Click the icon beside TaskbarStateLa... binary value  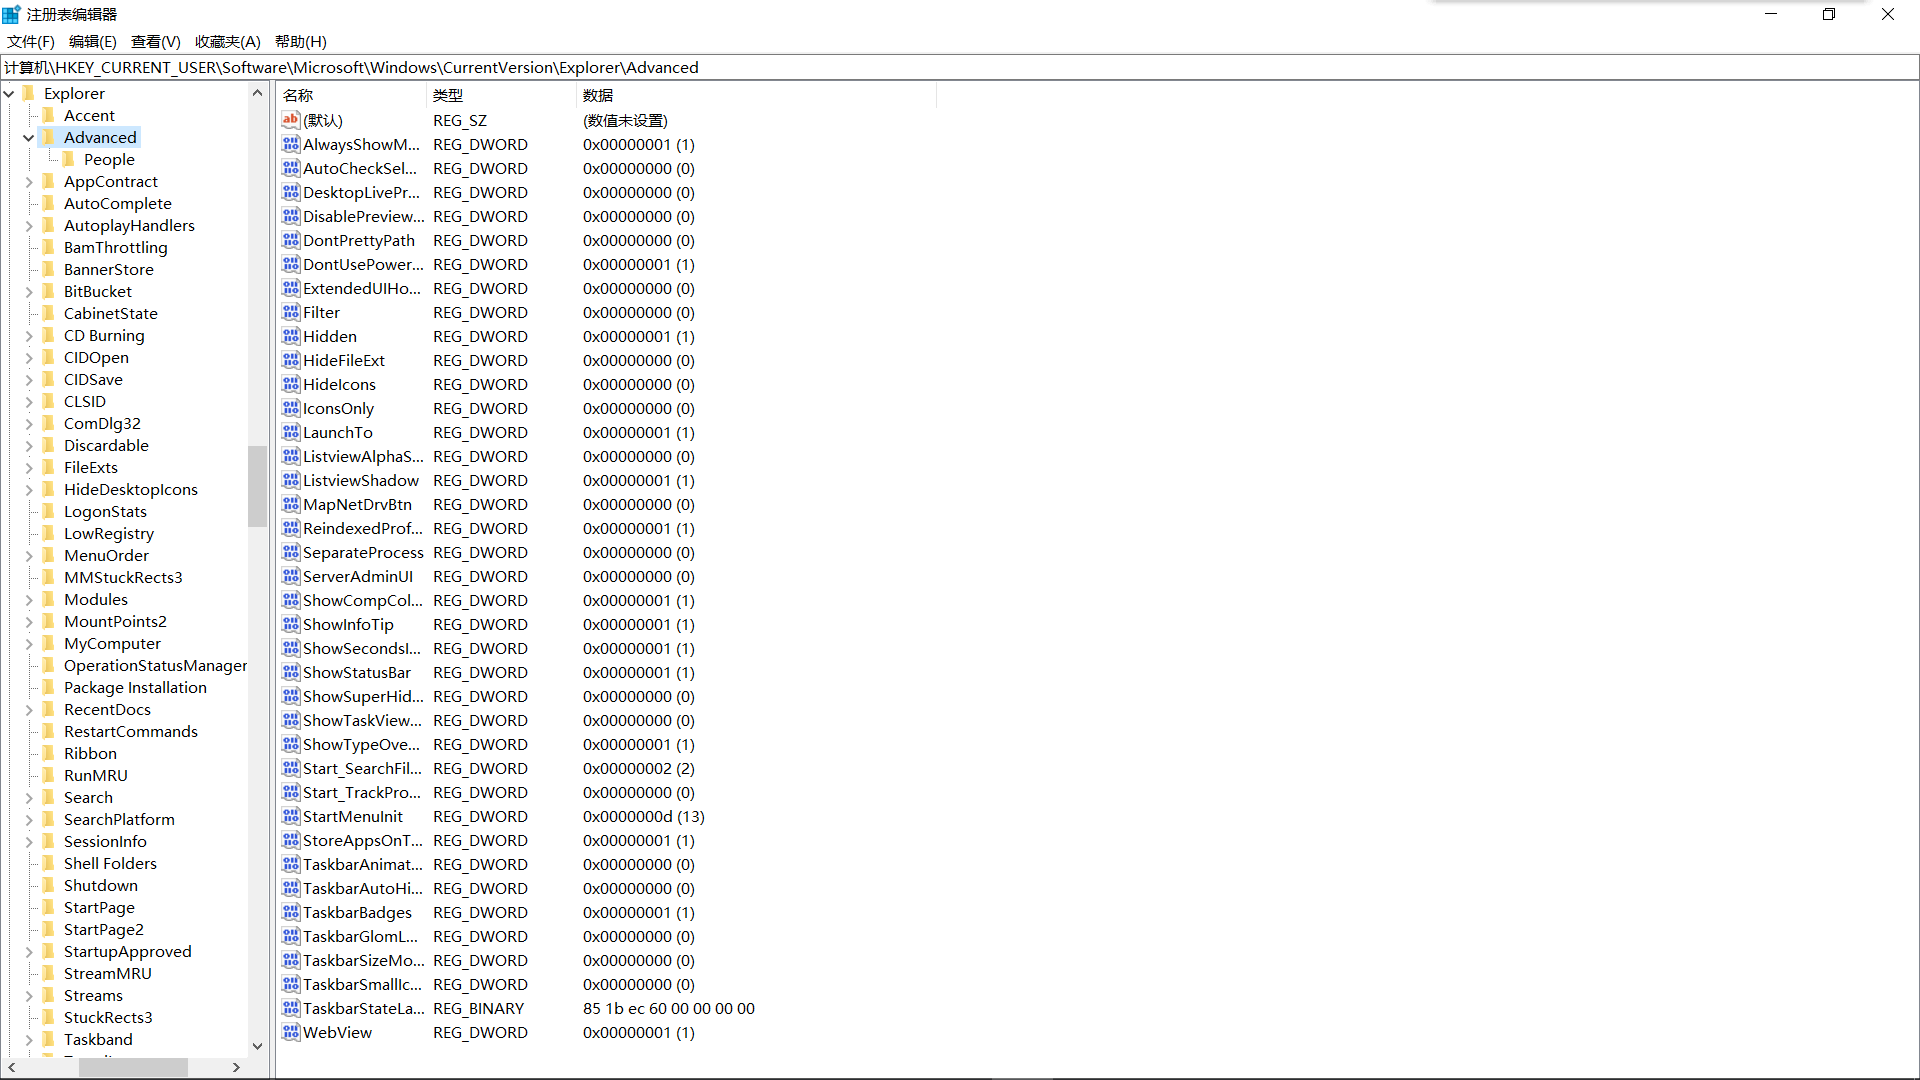point(290,1008)
